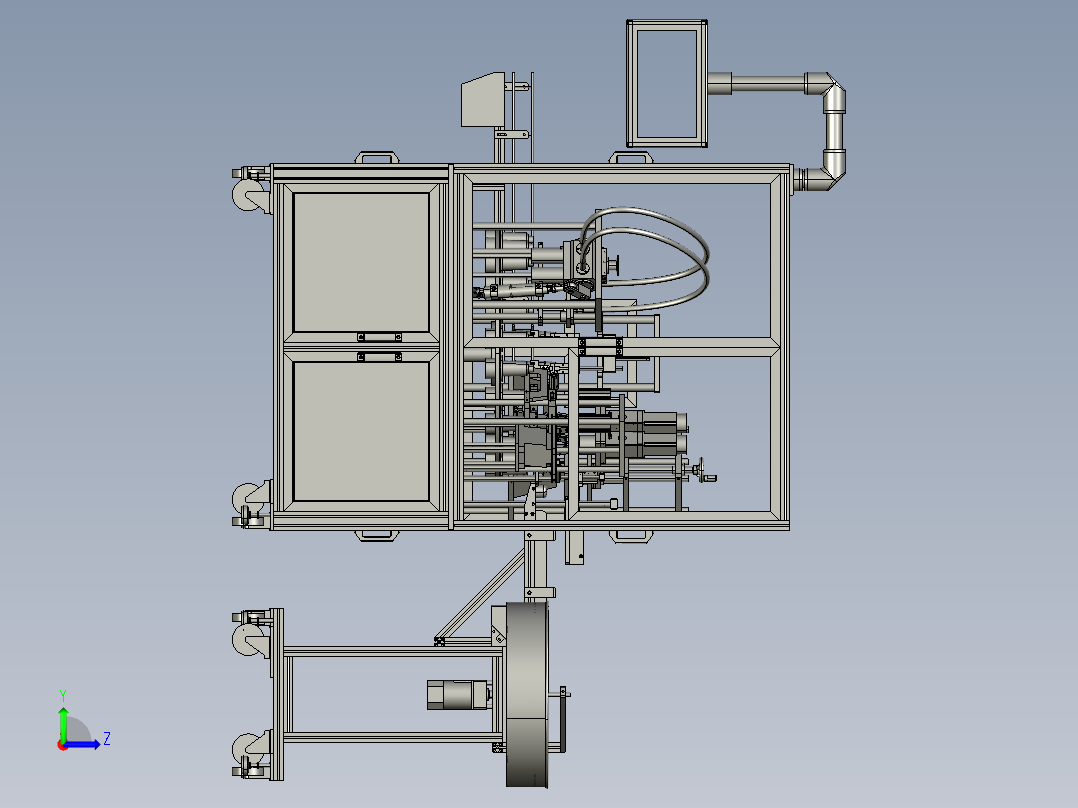Pick the large reel disc on the lower cart
Viewport: 1078px width, 808px height.
(527, 695)
